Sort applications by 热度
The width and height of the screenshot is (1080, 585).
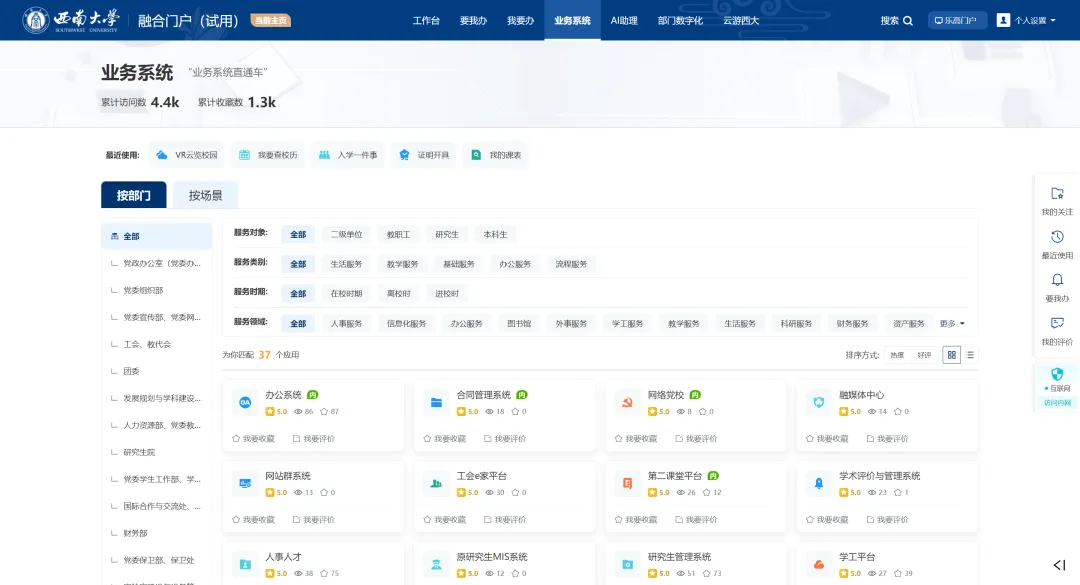click(x=897, y=355)
